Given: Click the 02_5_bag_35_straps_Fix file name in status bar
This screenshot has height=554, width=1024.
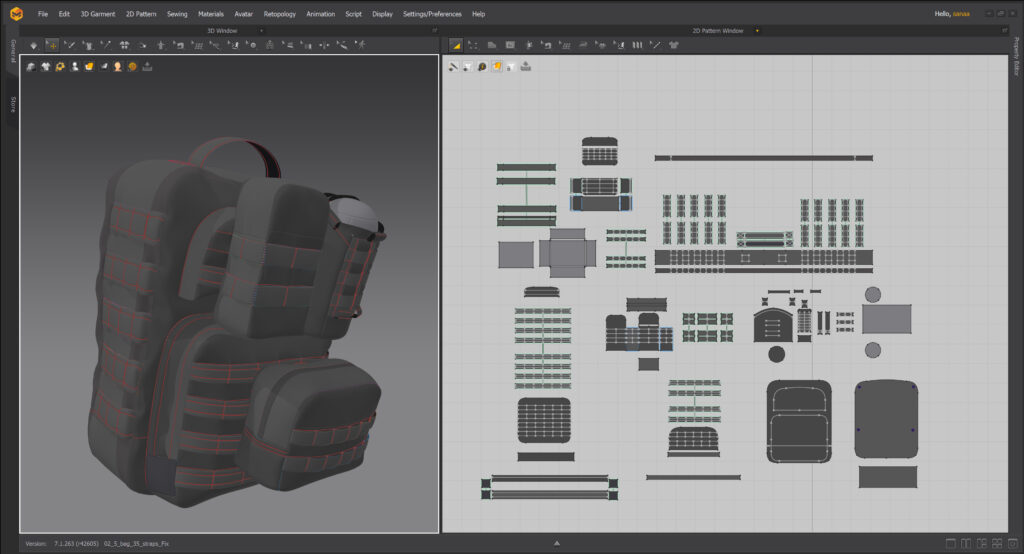Looking at the screenshot, I should tap(136, 544).
